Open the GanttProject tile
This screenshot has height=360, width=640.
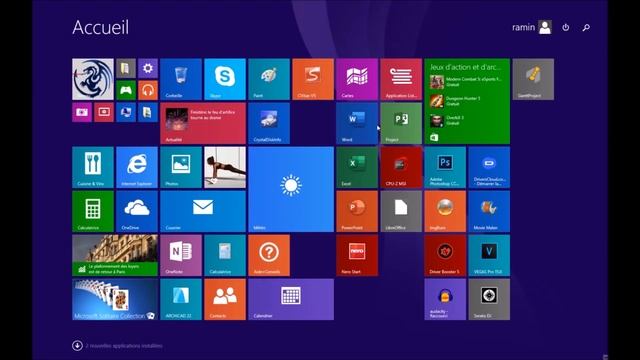coord(533,79)
